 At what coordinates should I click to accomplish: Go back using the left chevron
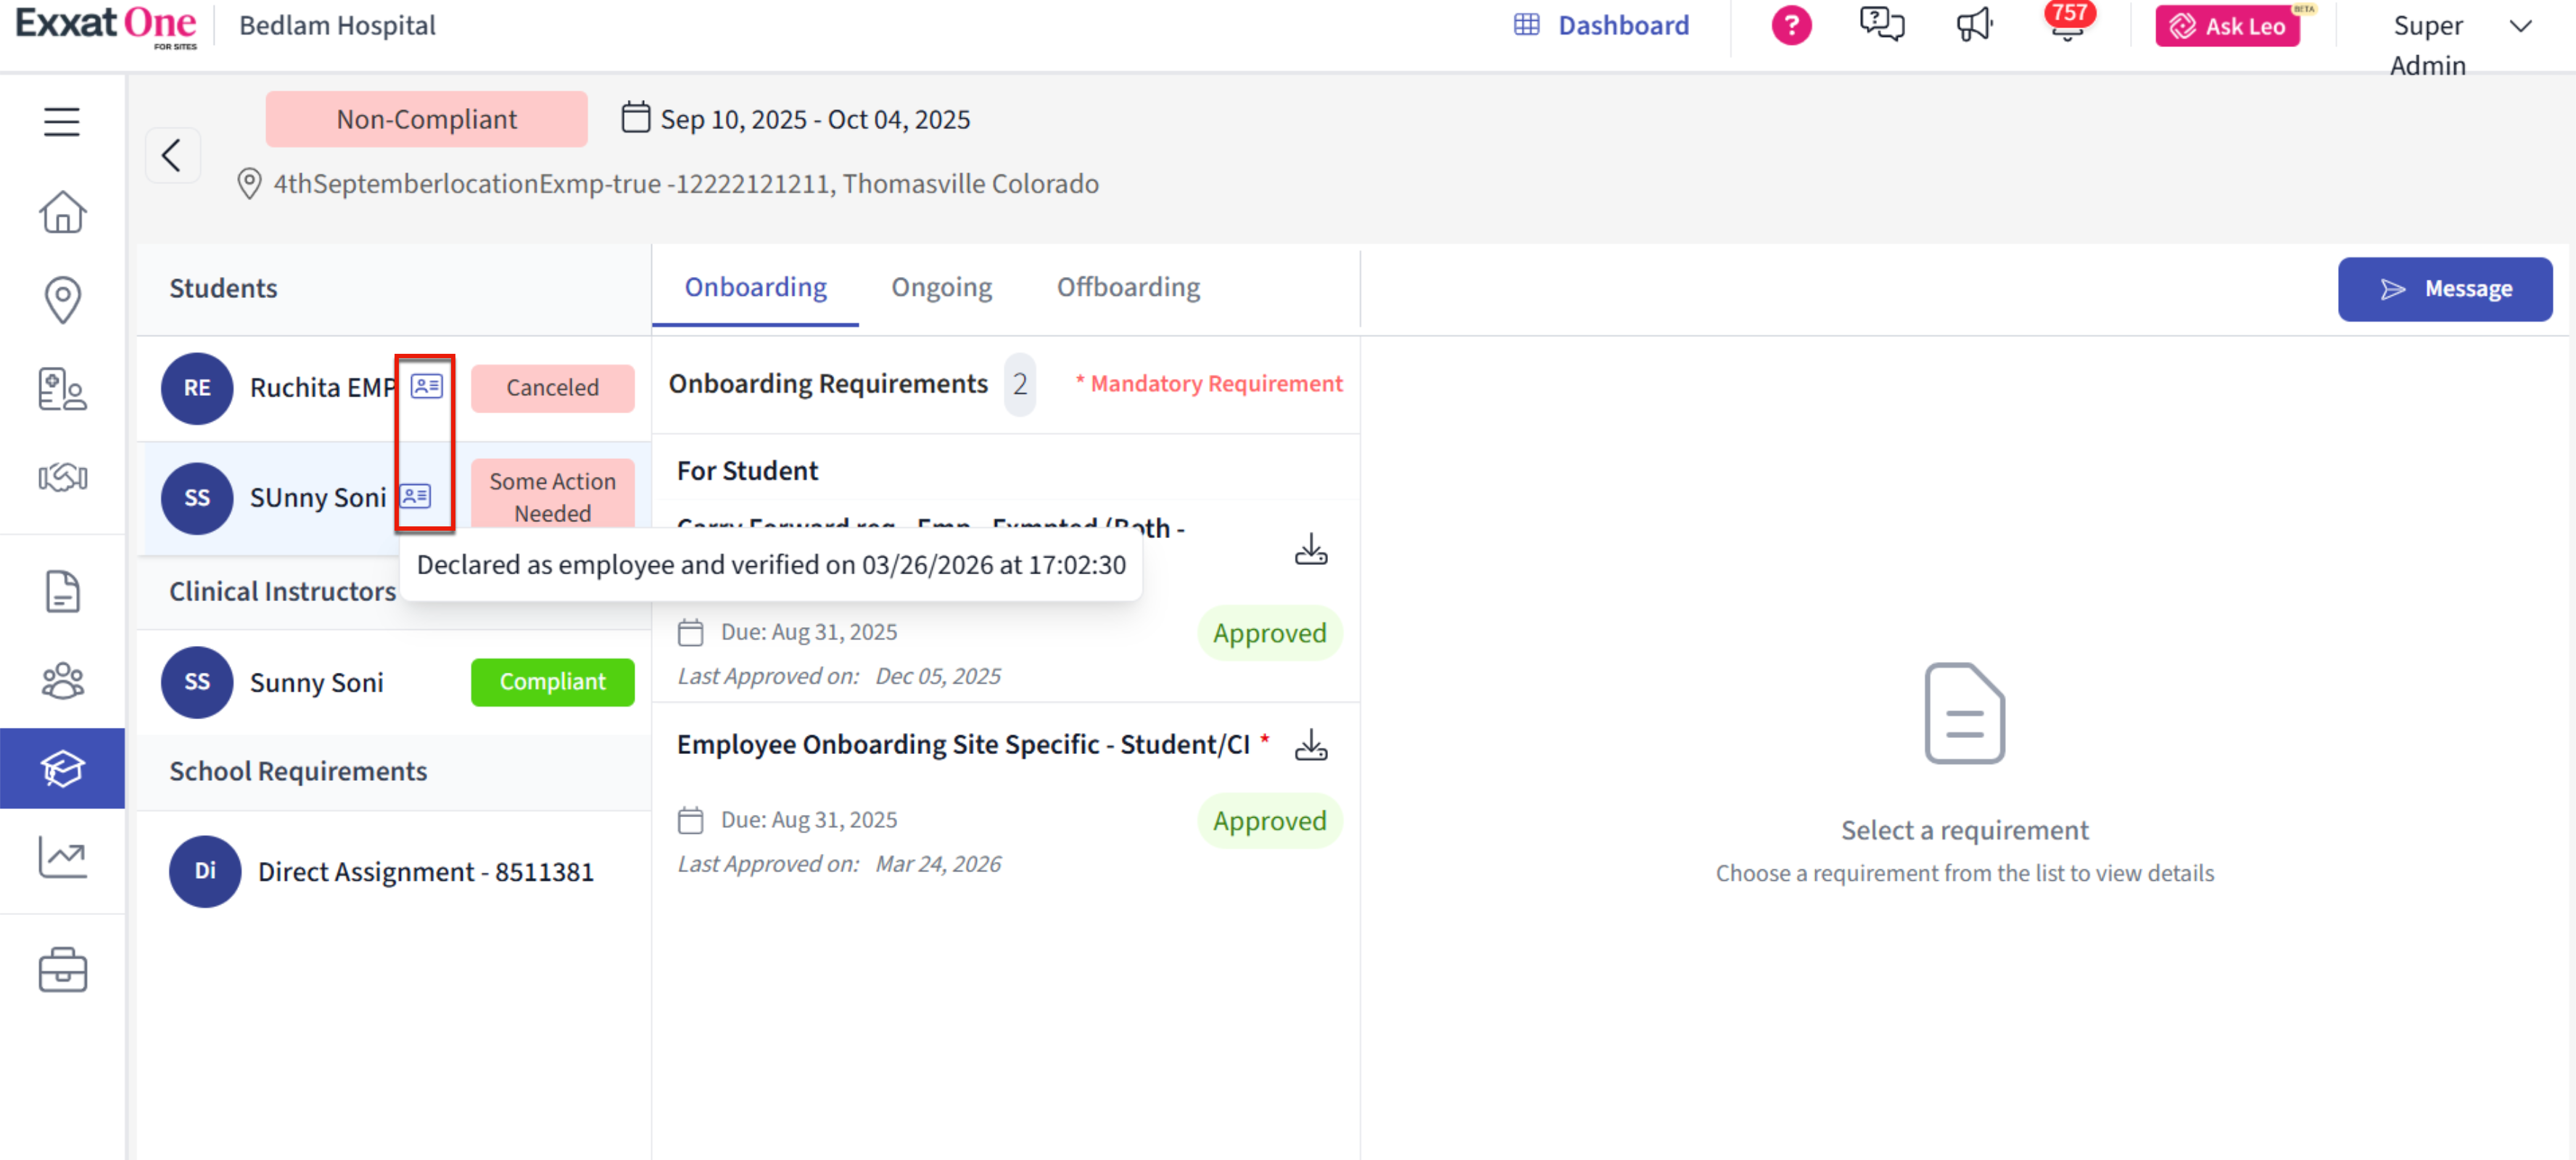pos(172,155)
